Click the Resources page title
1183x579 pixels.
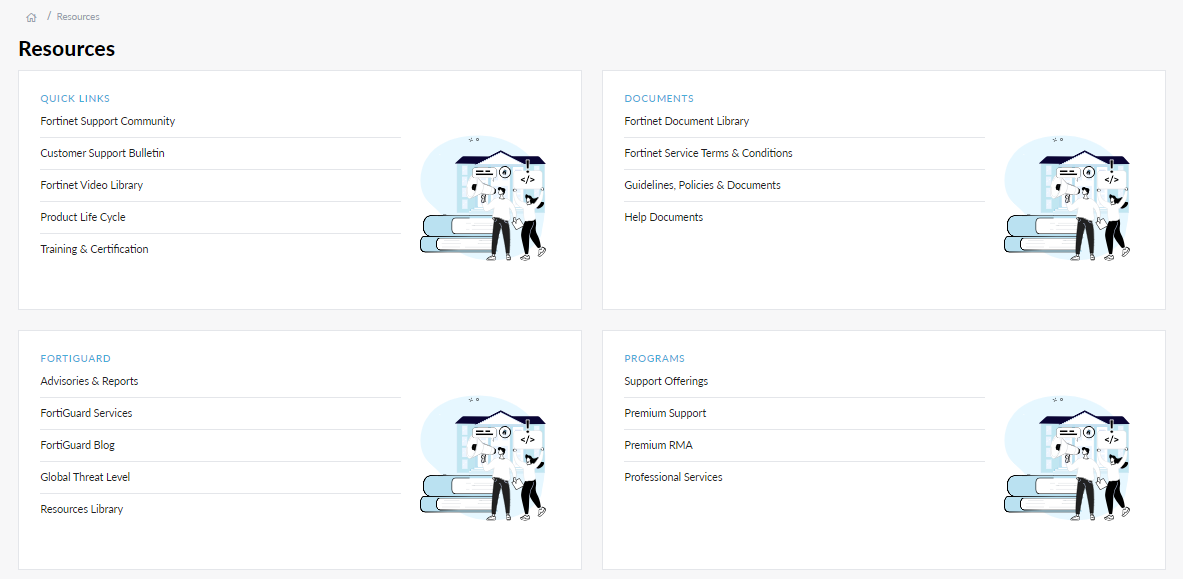[66, 49]
